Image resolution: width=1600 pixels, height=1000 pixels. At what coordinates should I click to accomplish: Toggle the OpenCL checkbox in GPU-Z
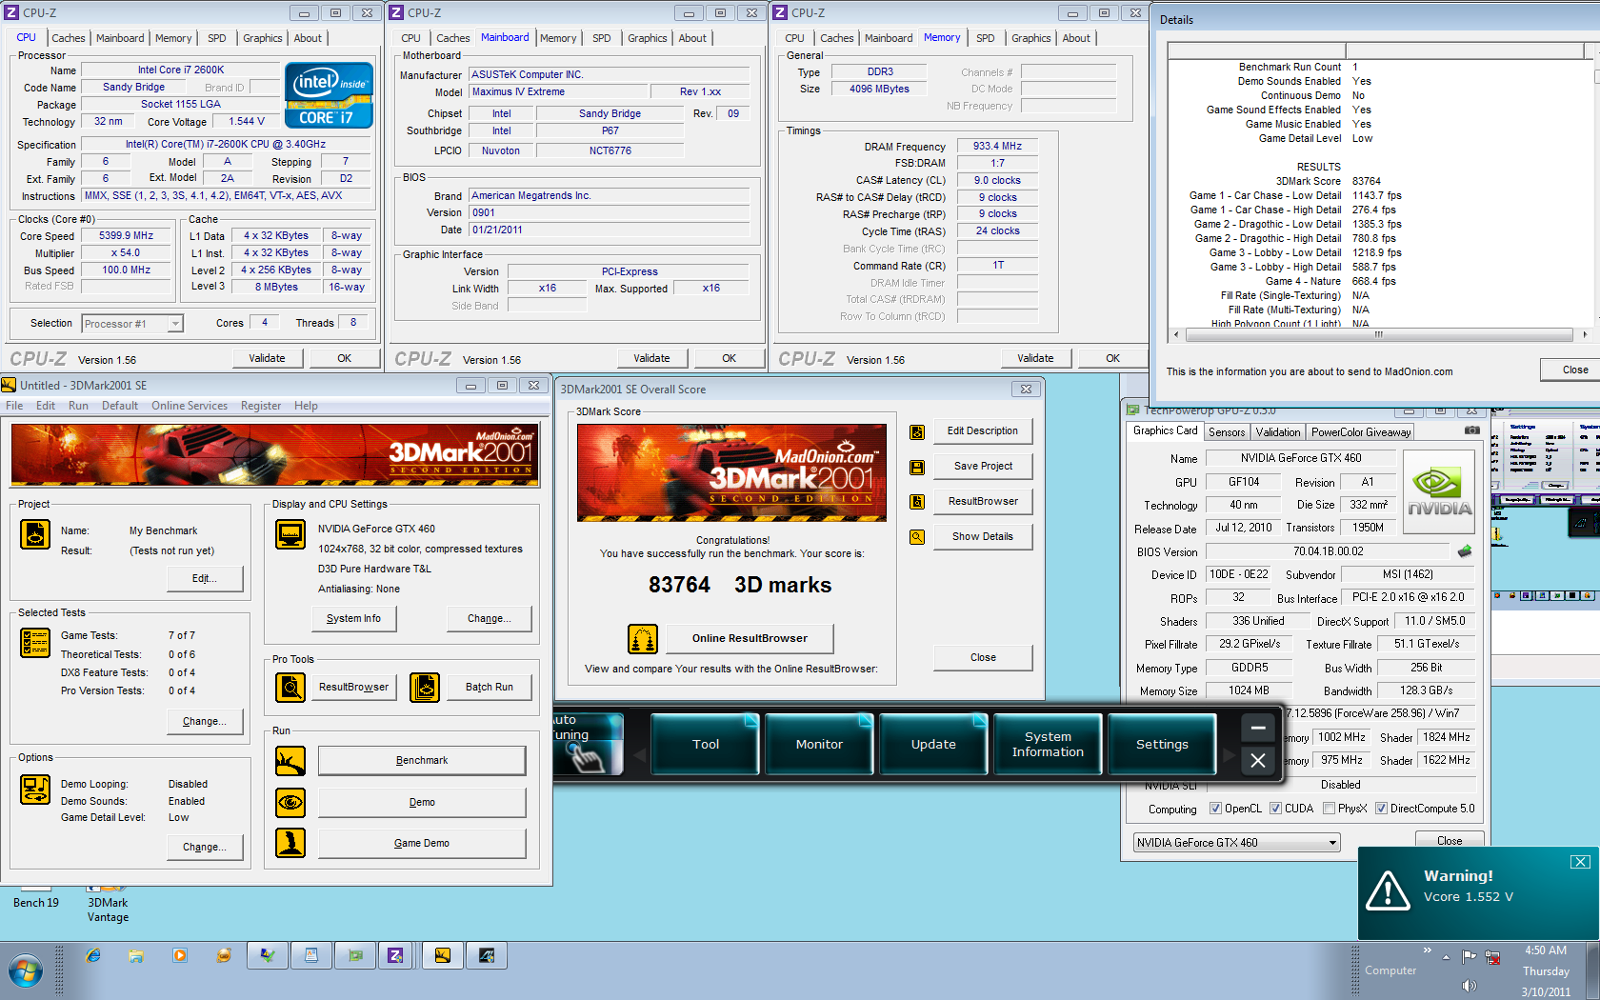click(x=1216, y=809)
